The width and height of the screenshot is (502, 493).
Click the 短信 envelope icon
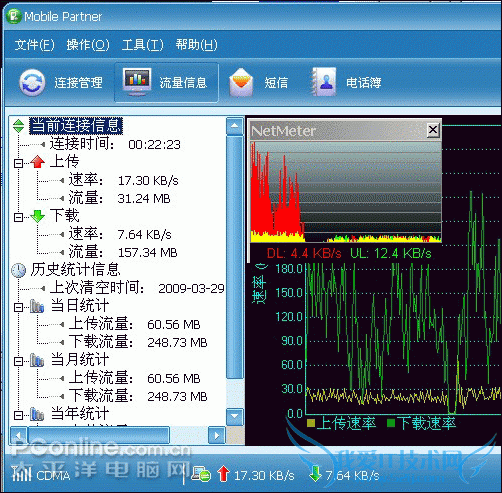pos(241,82)
